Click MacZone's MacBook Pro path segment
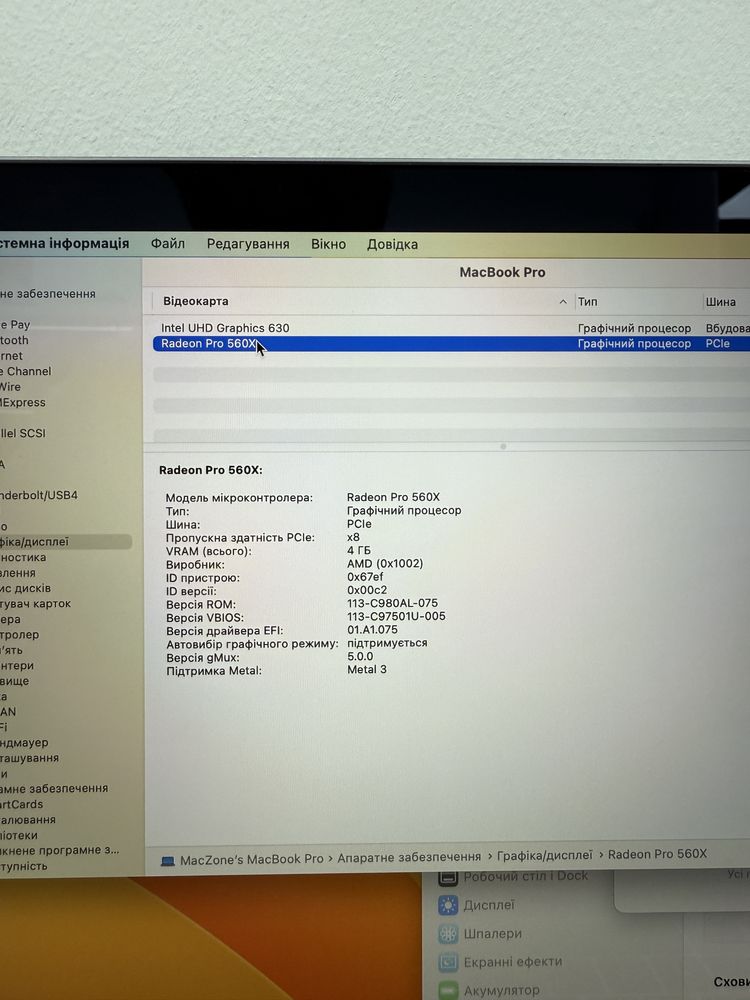750x1000 pixels. click(251, 859)
